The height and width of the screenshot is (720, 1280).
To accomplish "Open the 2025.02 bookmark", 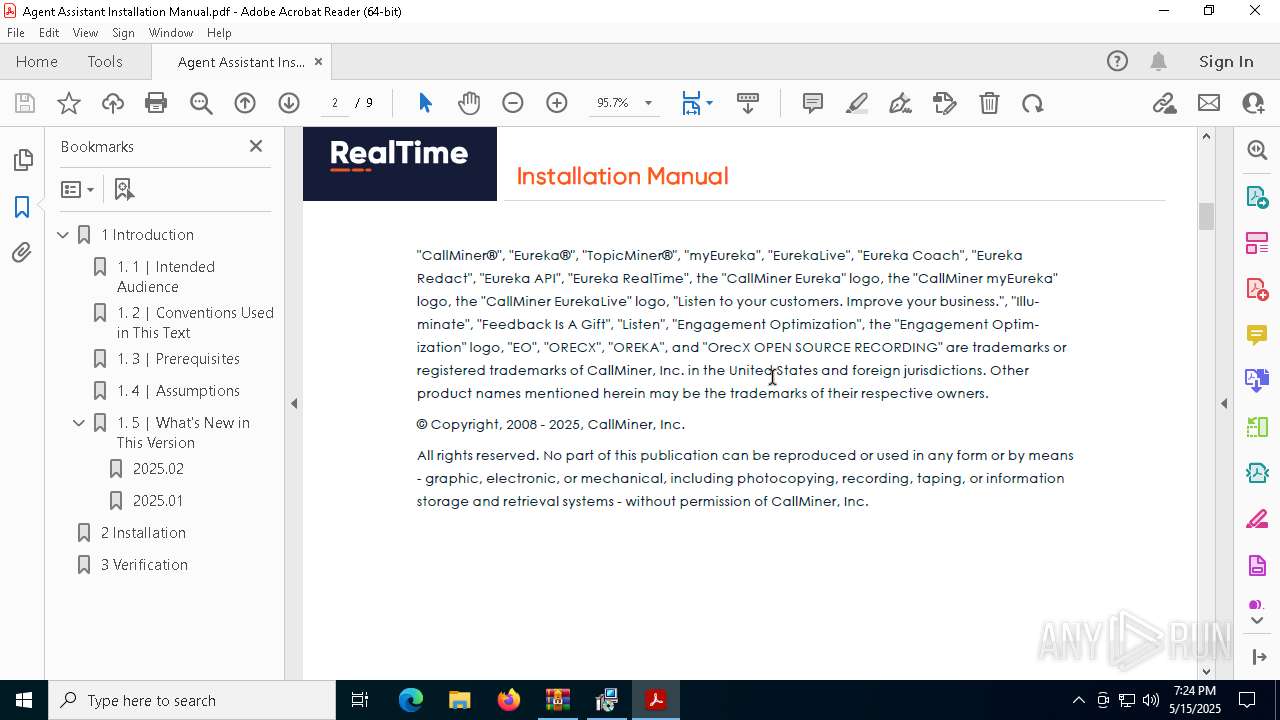I will point(158,469).
